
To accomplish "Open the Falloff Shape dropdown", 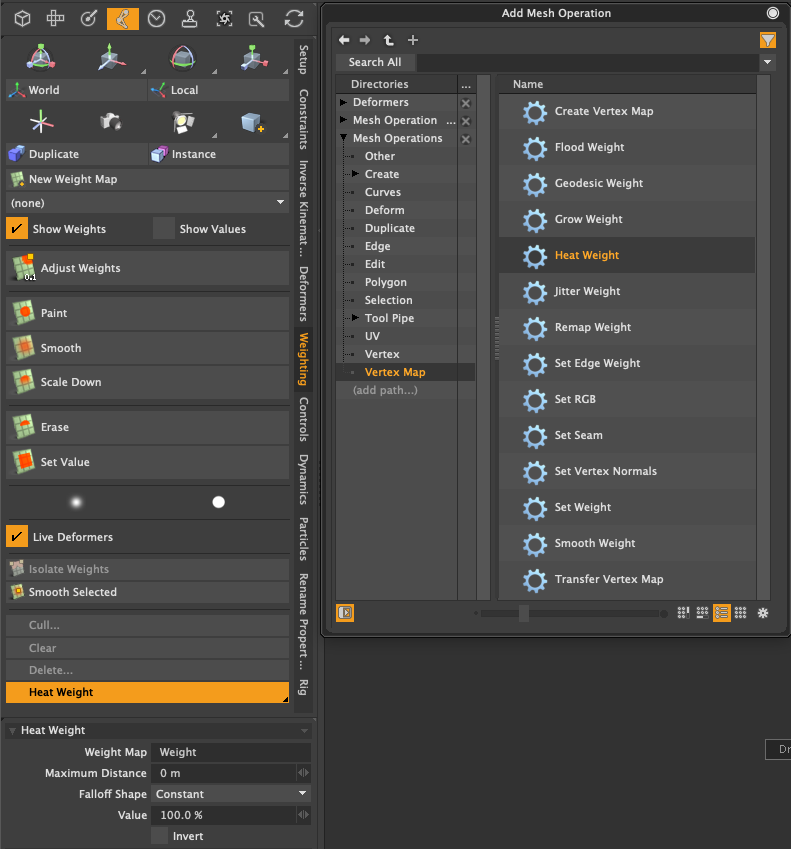I will 231,794.
